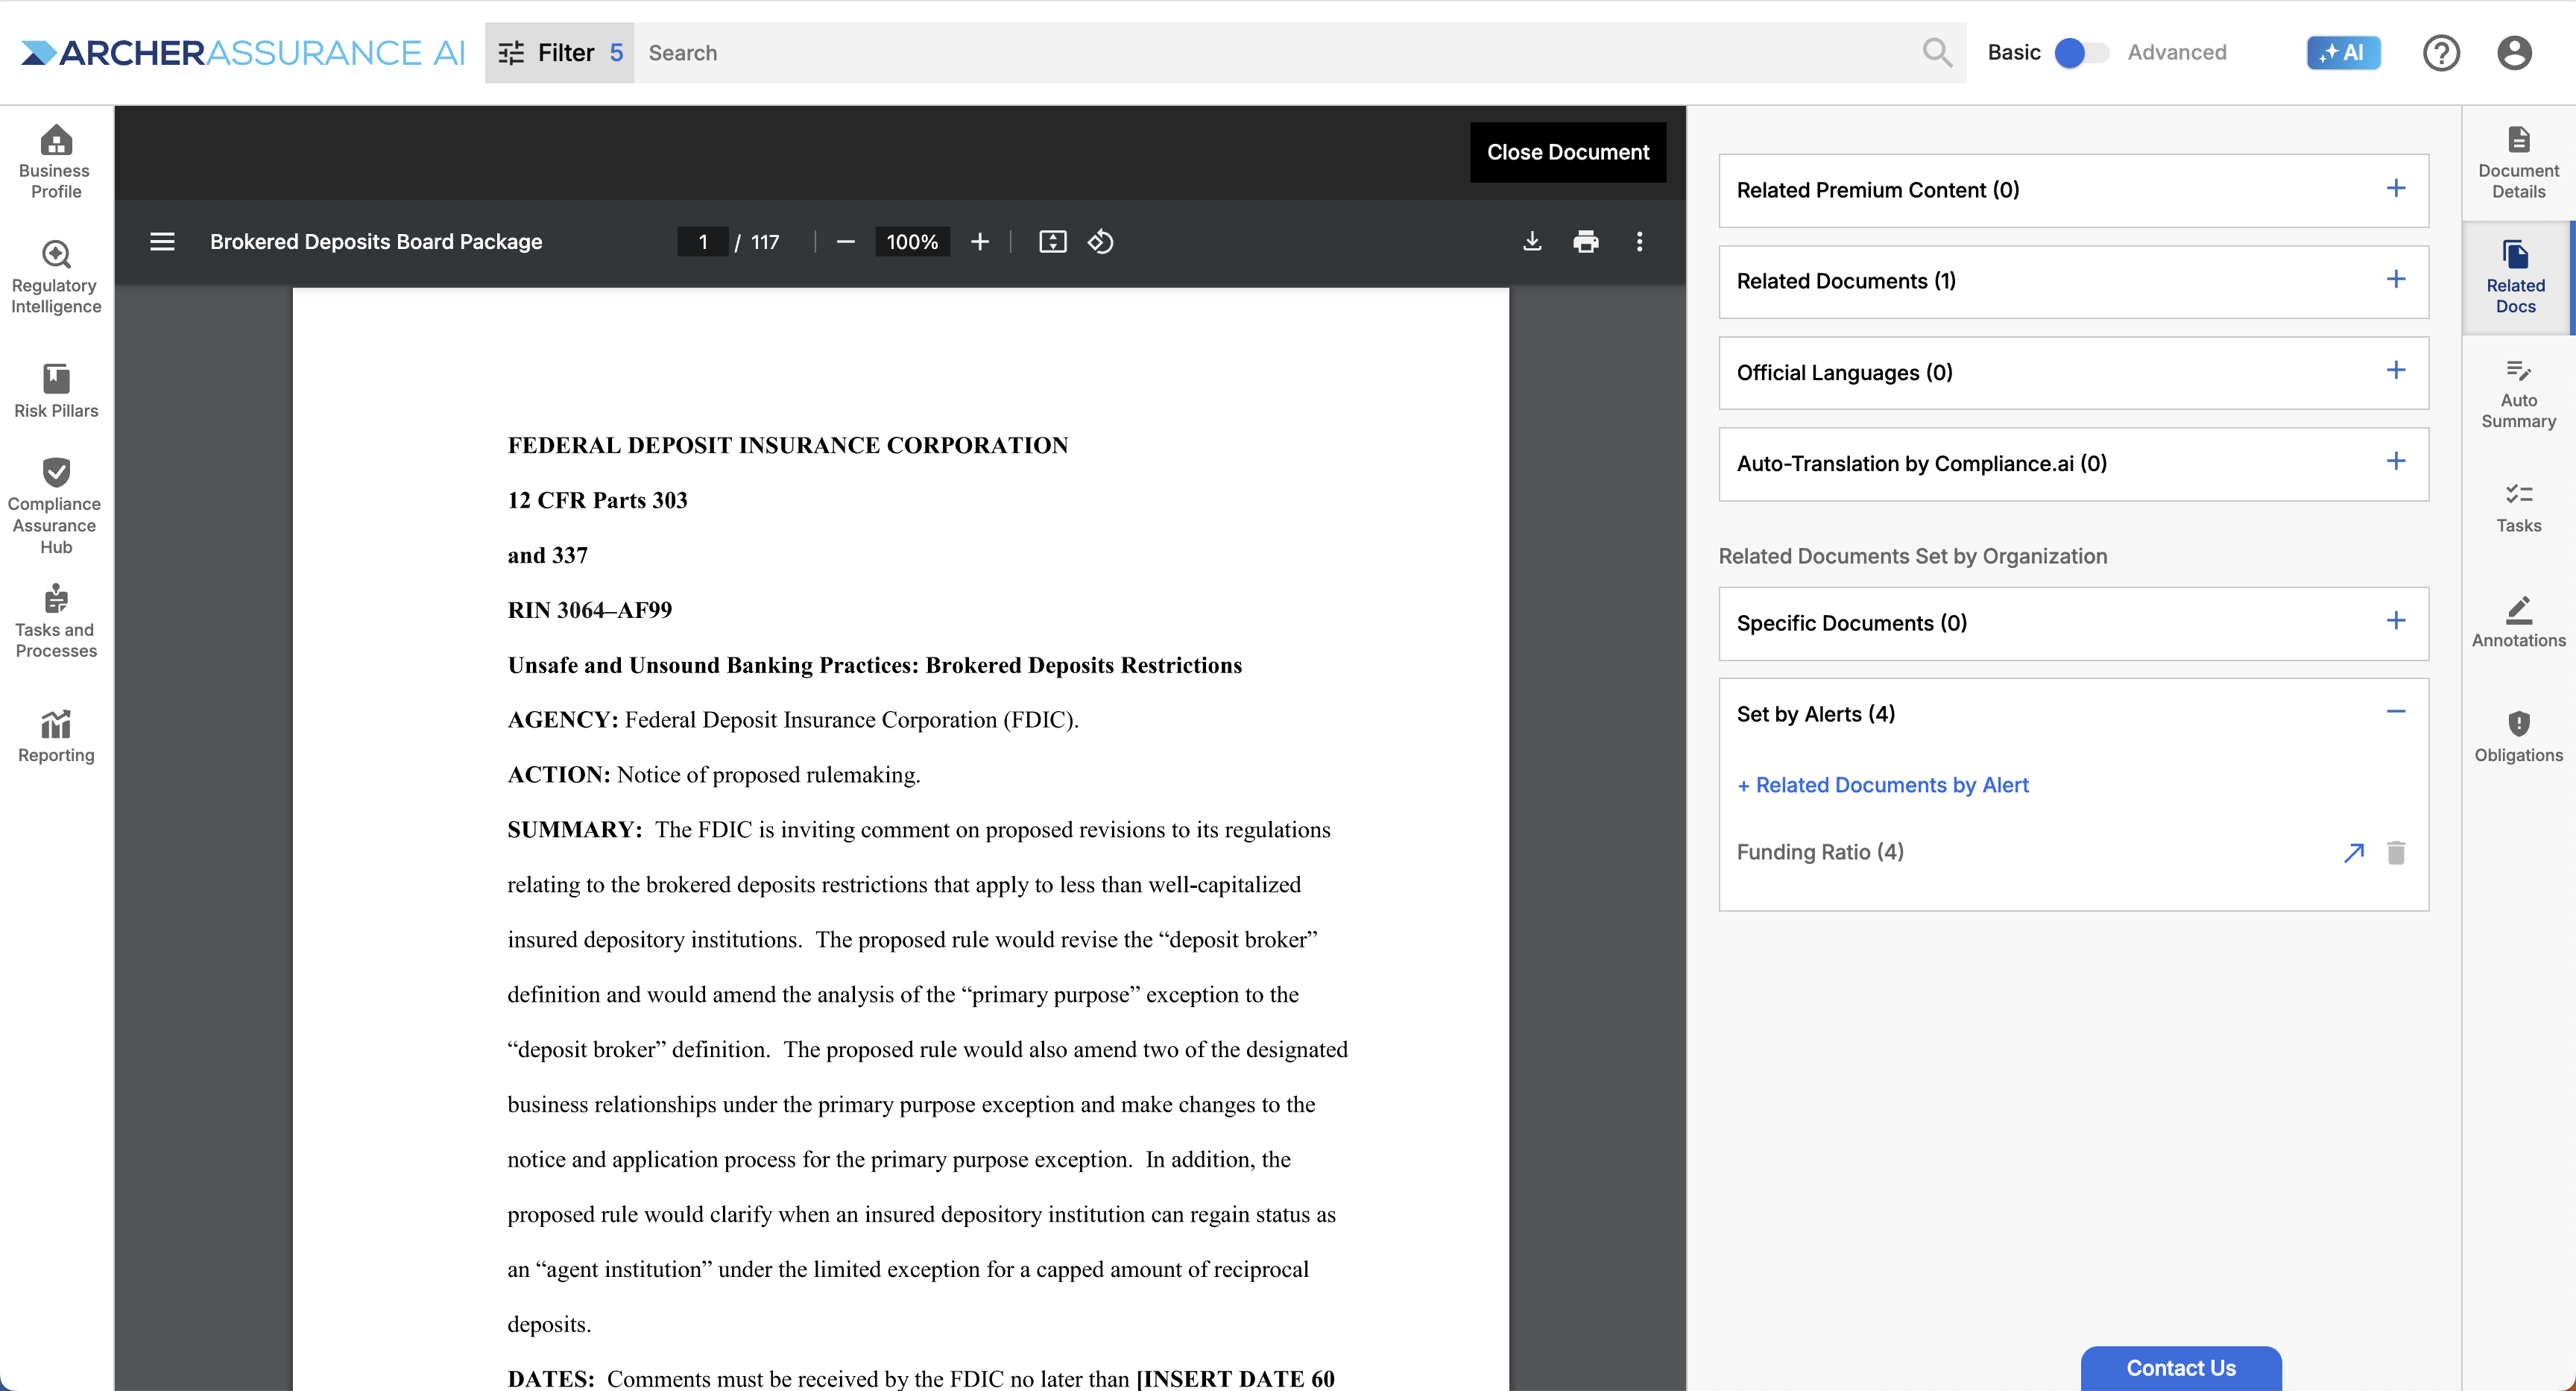The height and width of the screenshot is (1391, 2576).
Task: Open the AI assistant button
Action: pos(2343,52)
